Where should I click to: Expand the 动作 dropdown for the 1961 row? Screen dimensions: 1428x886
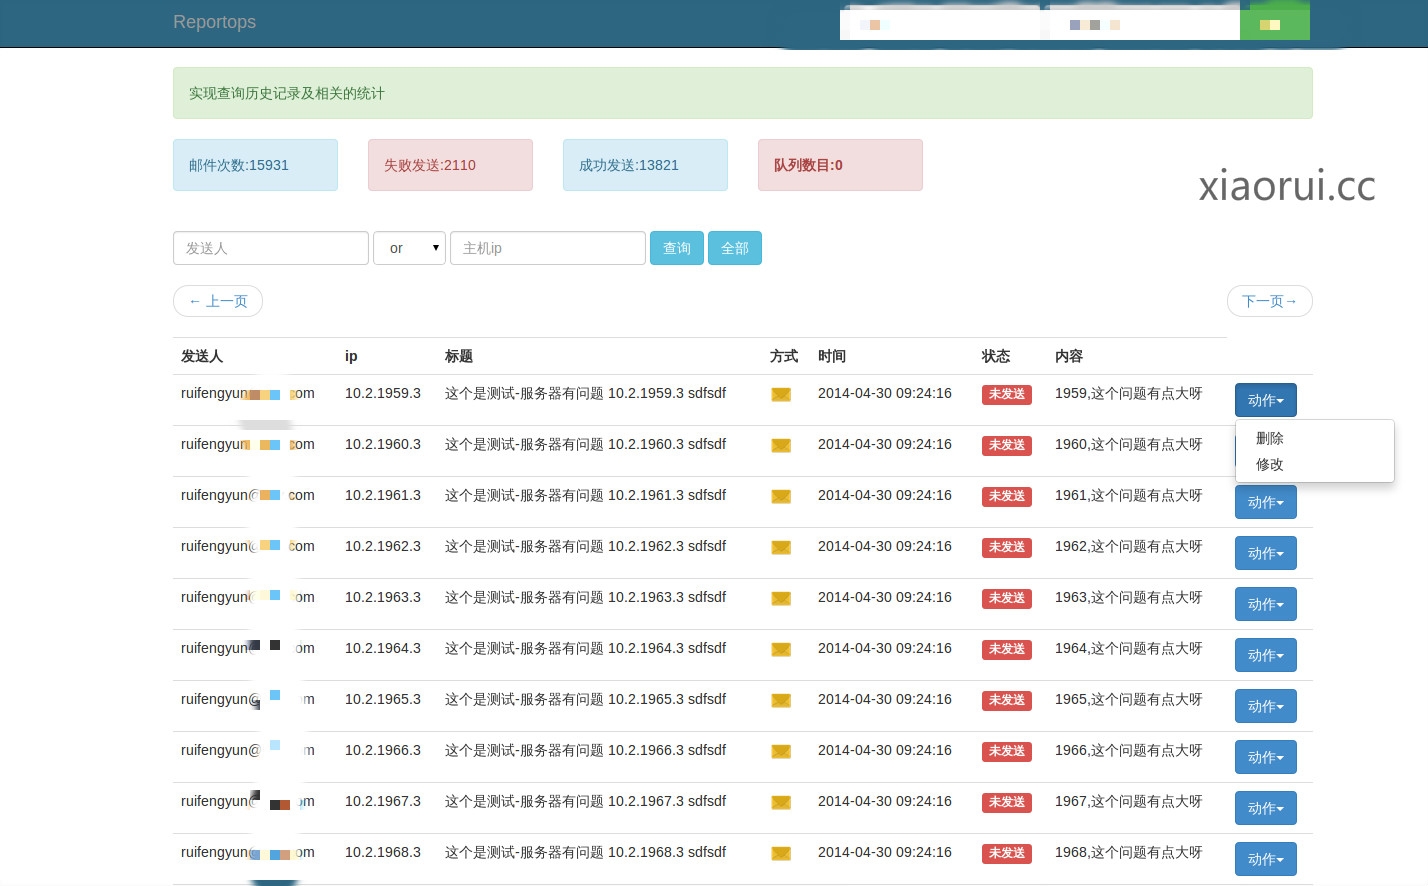1265,502
